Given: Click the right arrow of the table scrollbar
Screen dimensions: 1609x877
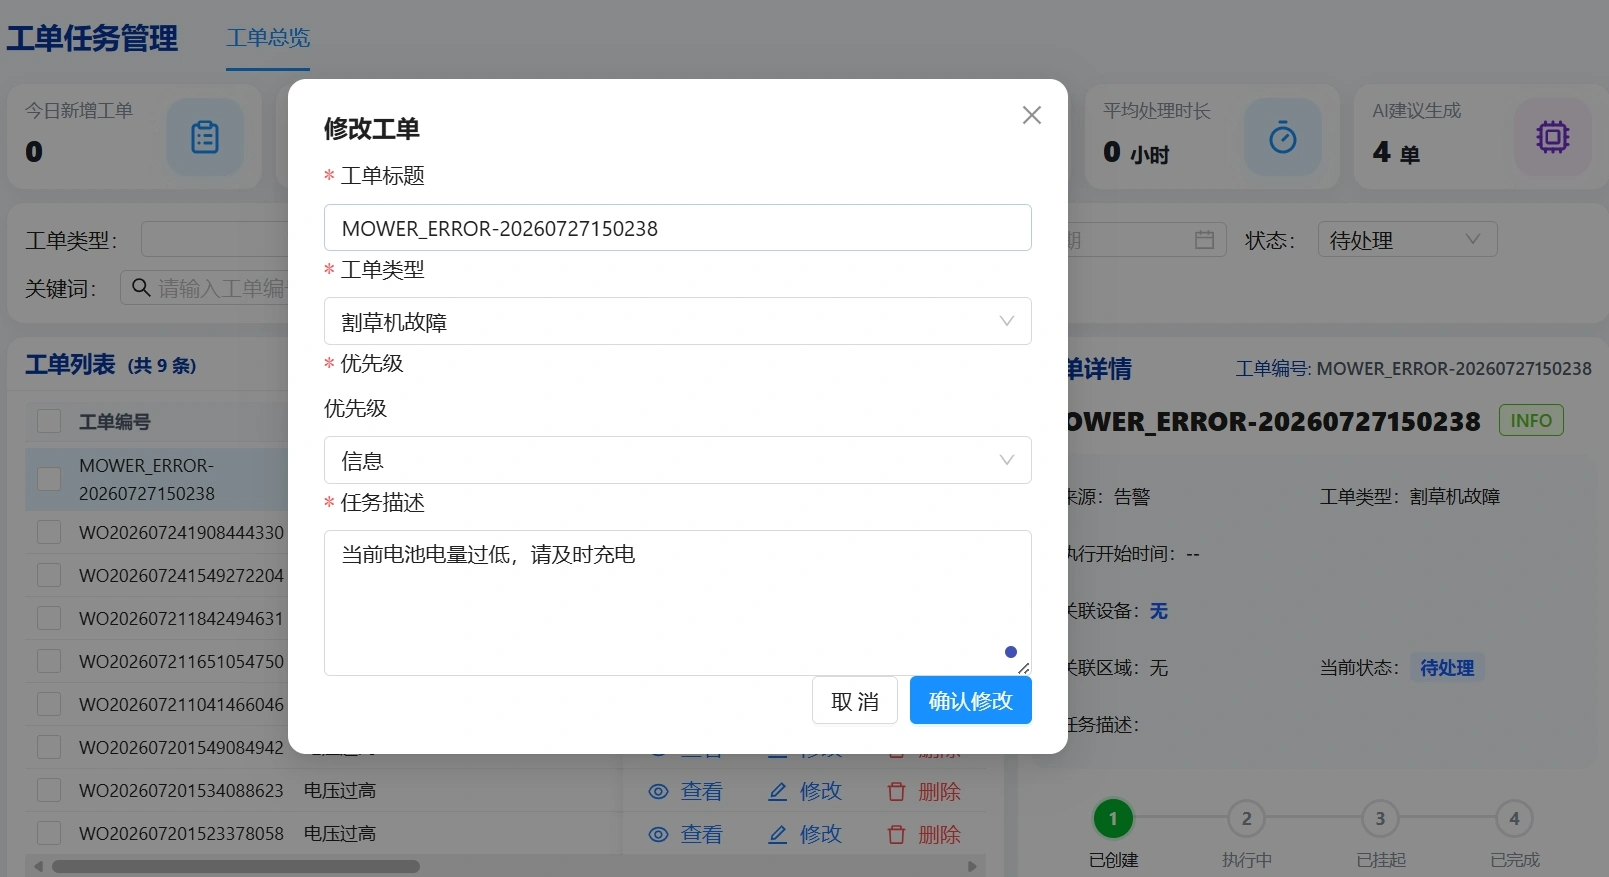Looking at the screenshot, I should [972, 866].
